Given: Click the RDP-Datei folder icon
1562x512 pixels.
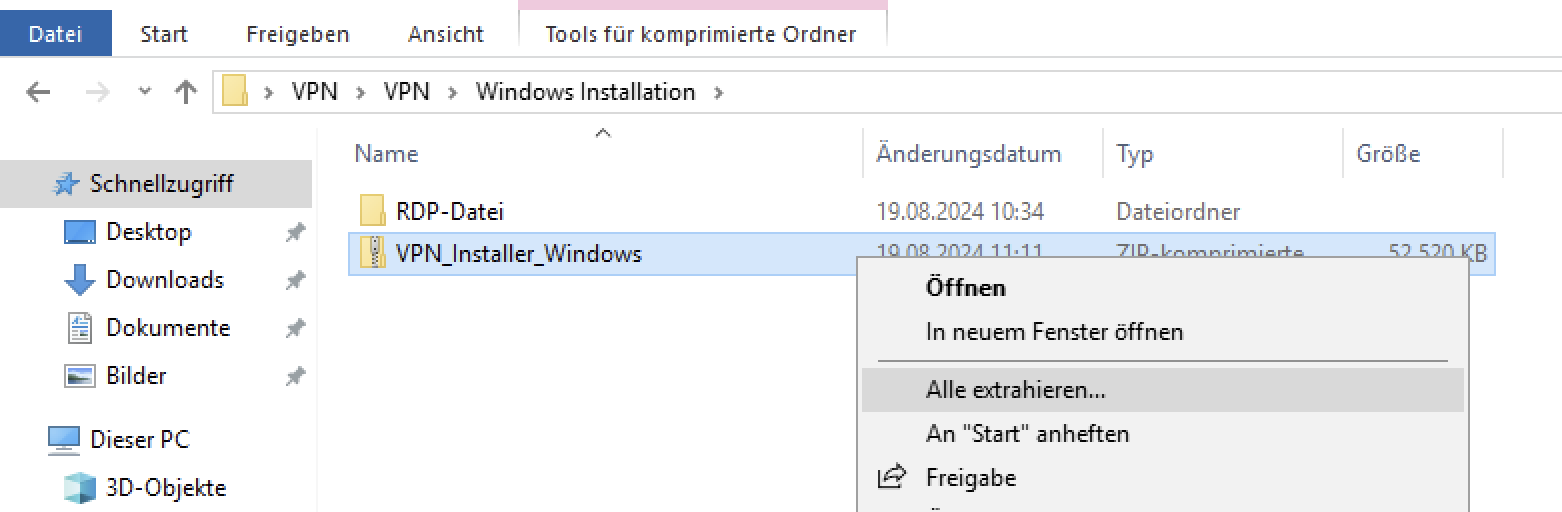Looking at the screenshot, I should 372,211.
